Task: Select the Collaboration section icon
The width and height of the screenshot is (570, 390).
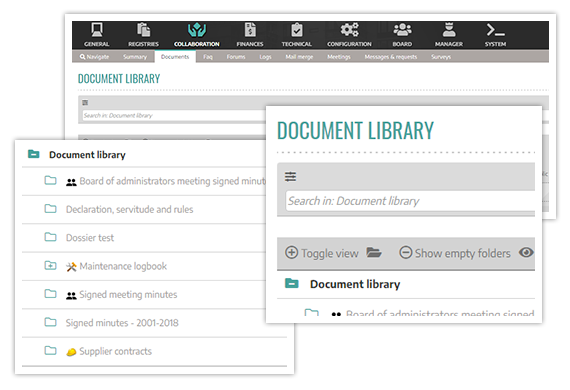Action: point(197,30)
